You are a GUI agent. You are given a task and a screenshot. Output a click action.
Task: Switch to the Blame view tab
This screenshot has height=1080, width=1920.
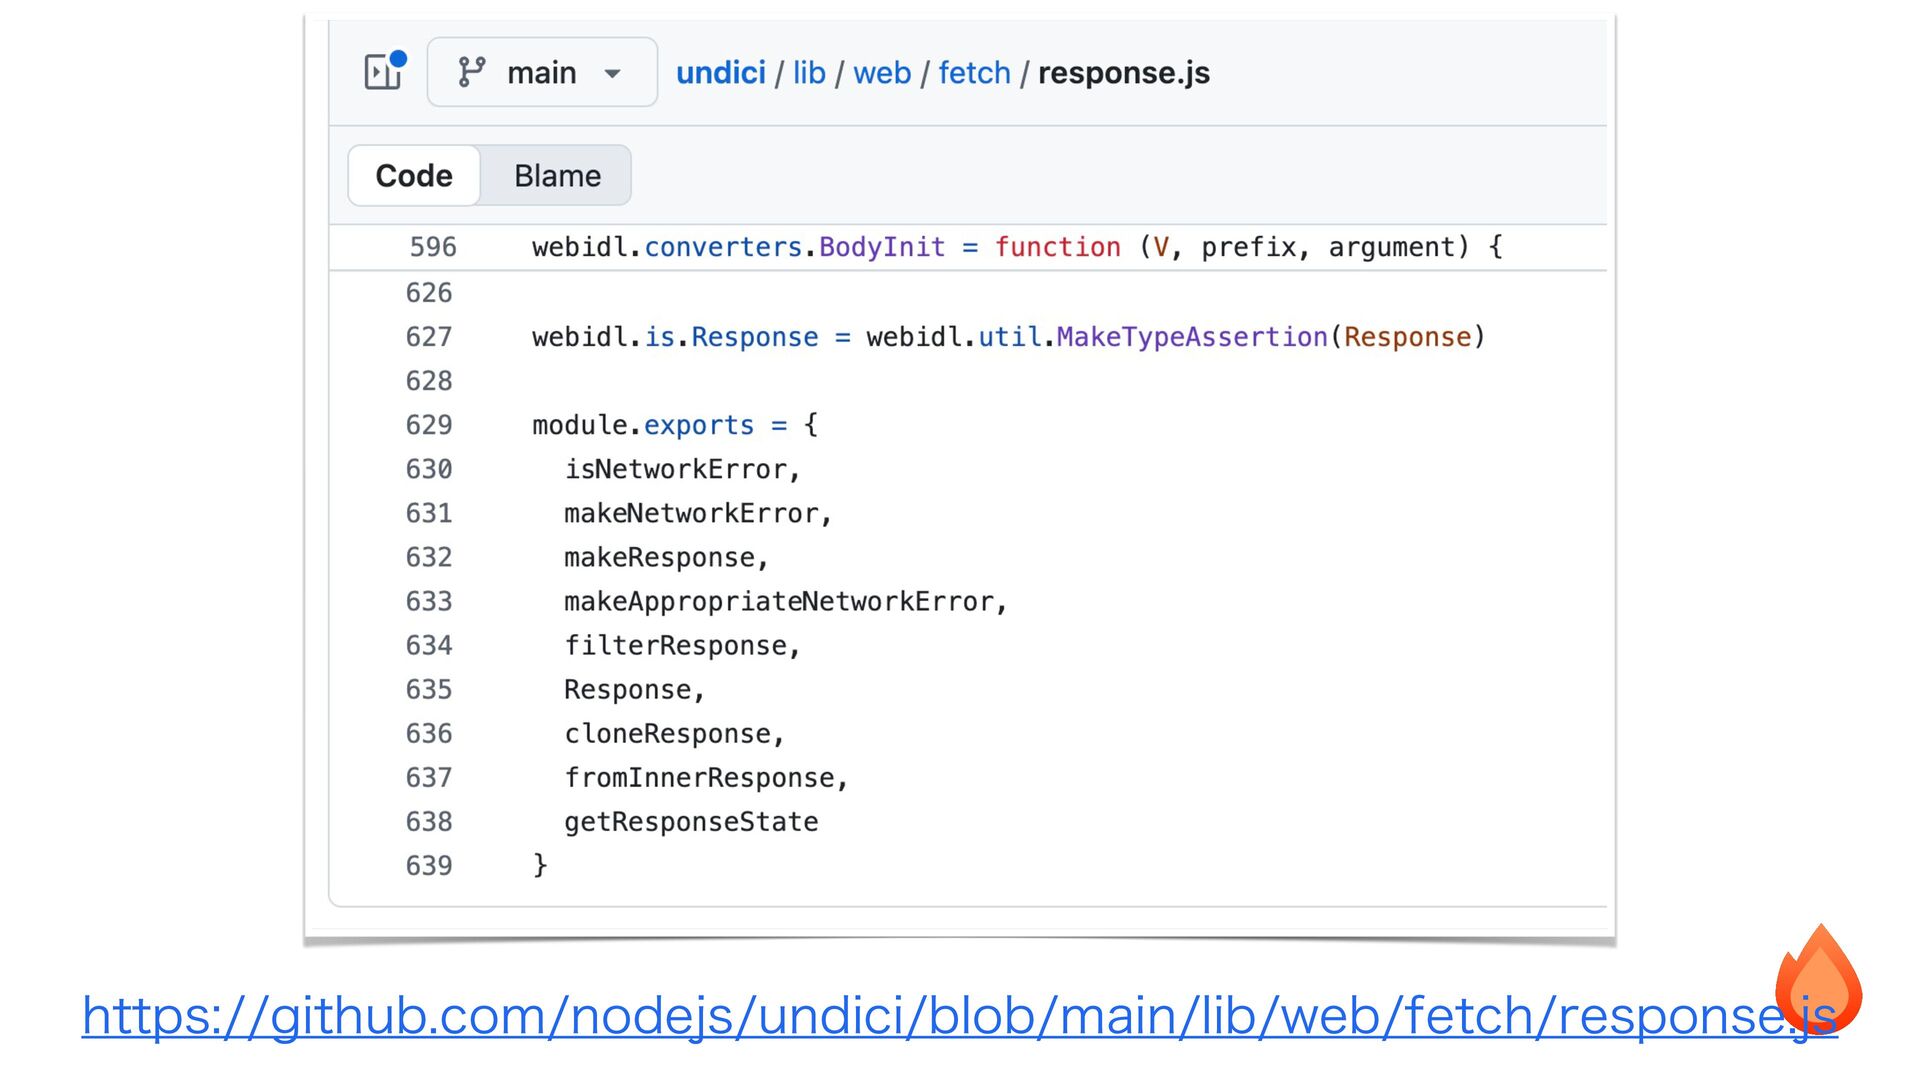point(557,176)
